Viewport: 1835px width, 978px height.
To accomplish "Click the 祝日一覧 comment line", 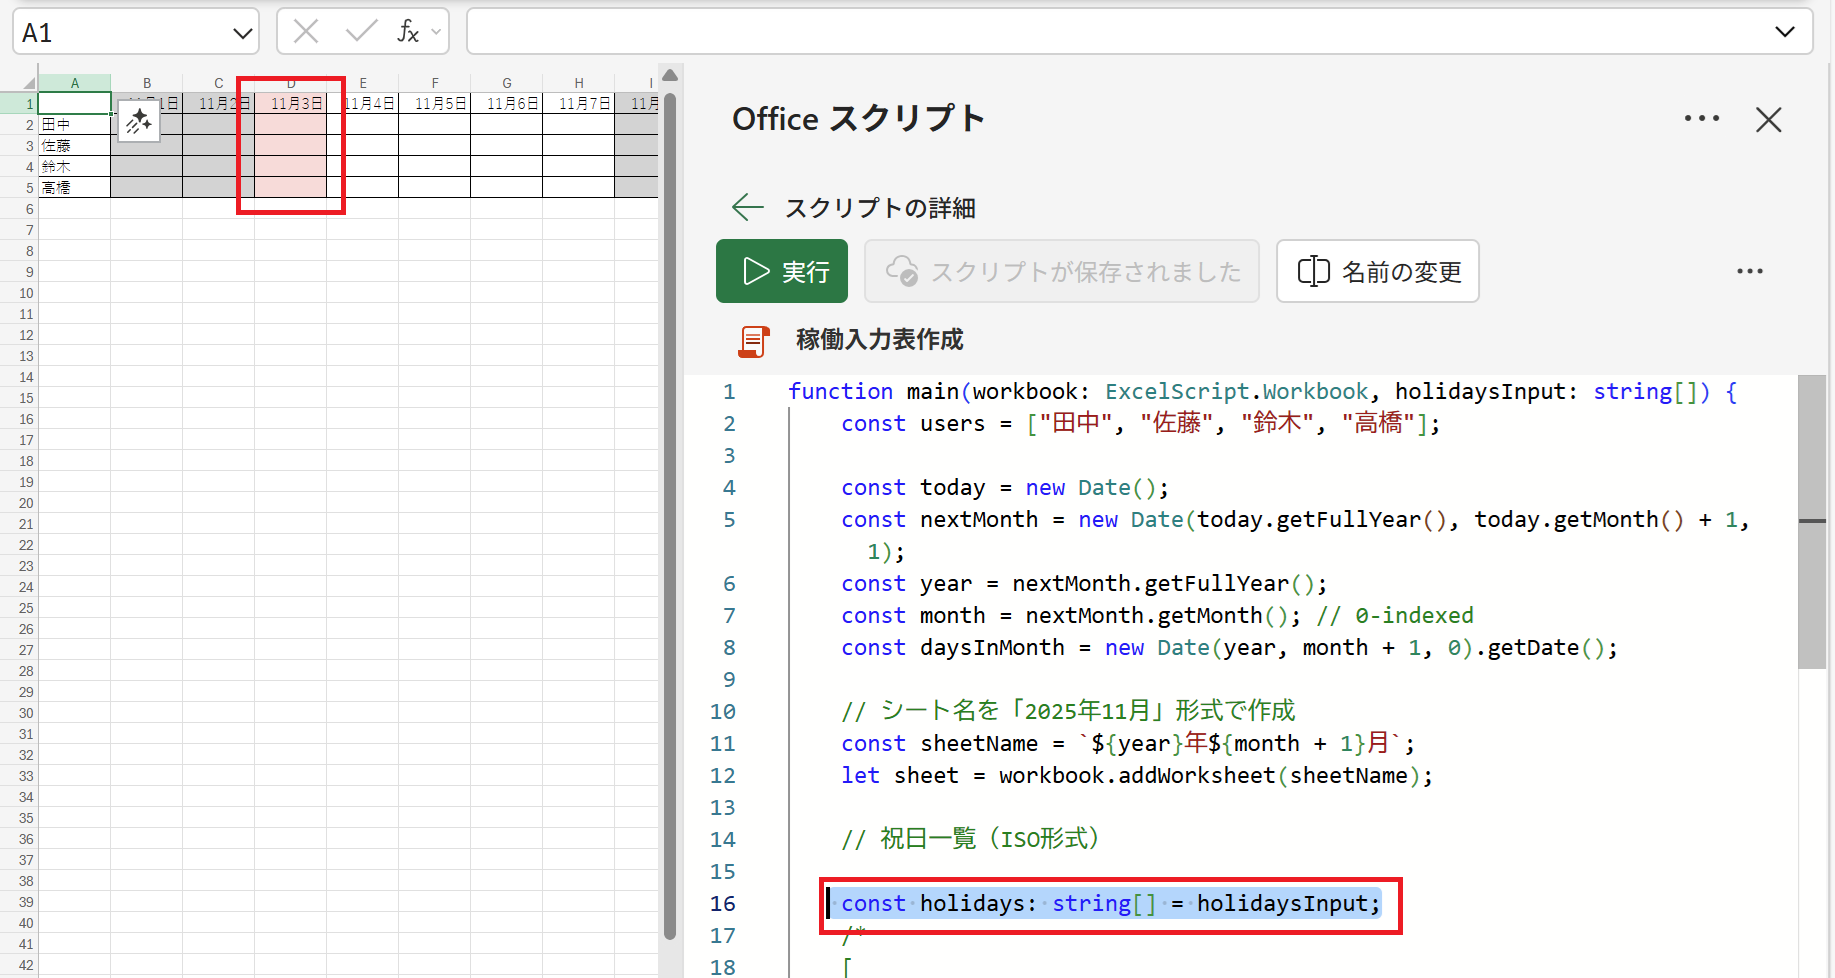I will [x=970, y=838].
